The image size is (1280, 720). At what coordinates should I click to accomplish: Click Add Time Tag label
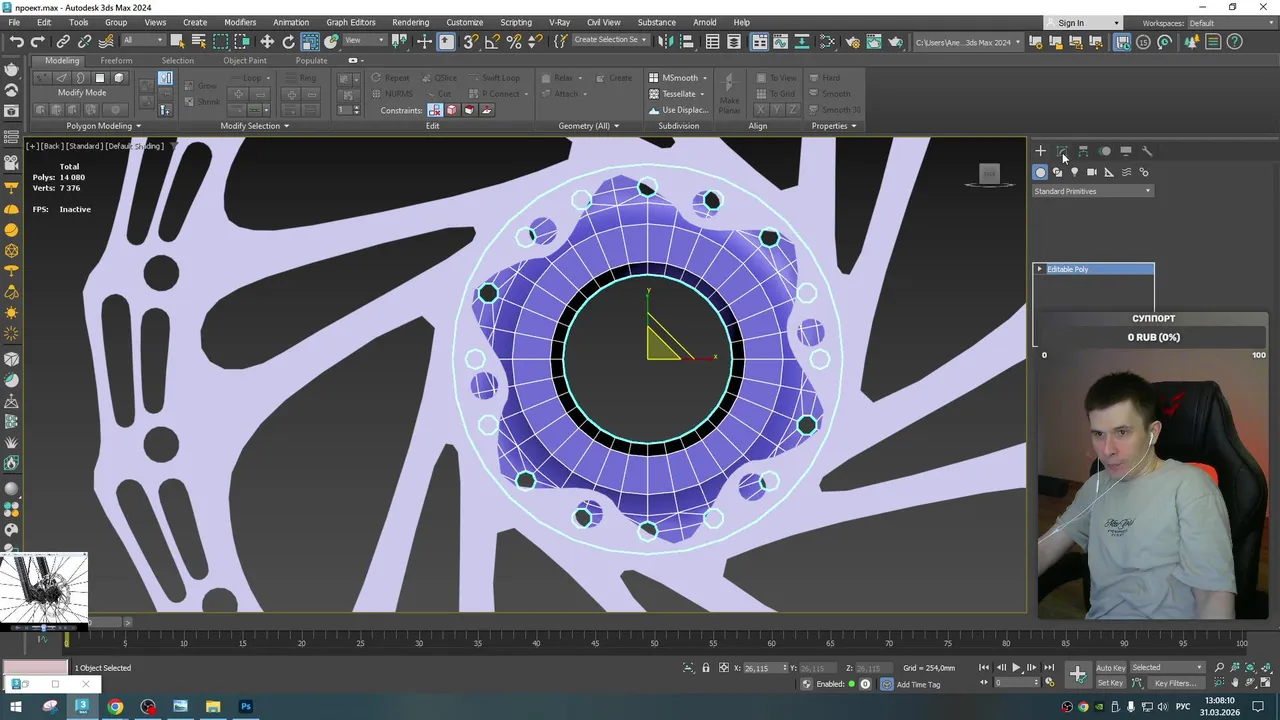pyautogui.click(x=918, y=684)
